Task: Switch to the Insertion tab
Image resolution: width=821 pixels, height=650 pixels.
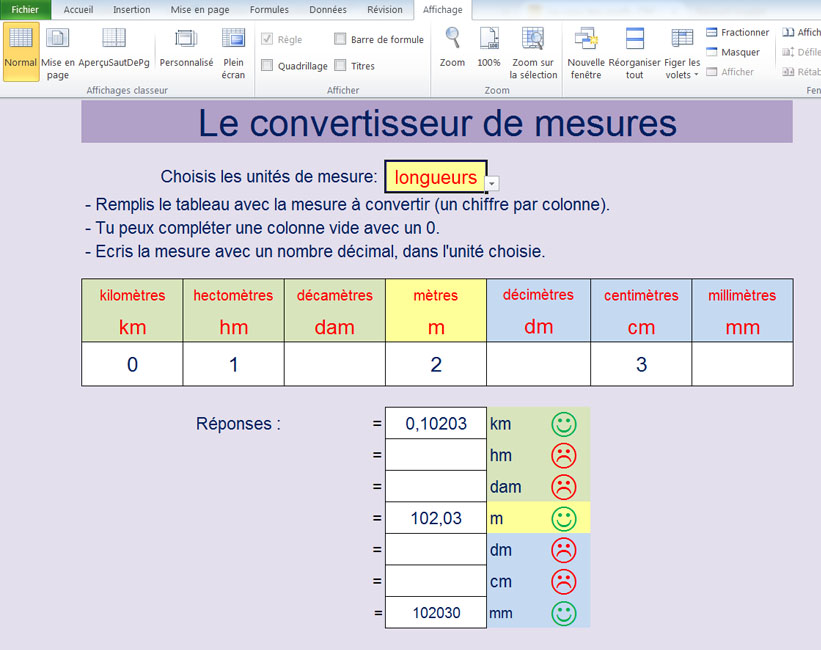Action: click(131, 9)
